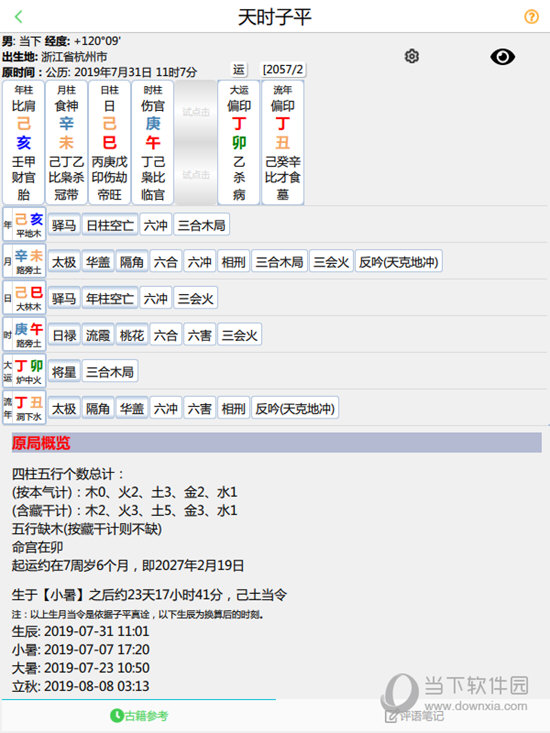Click 相刑 tag in month row

tap(234, 262)
